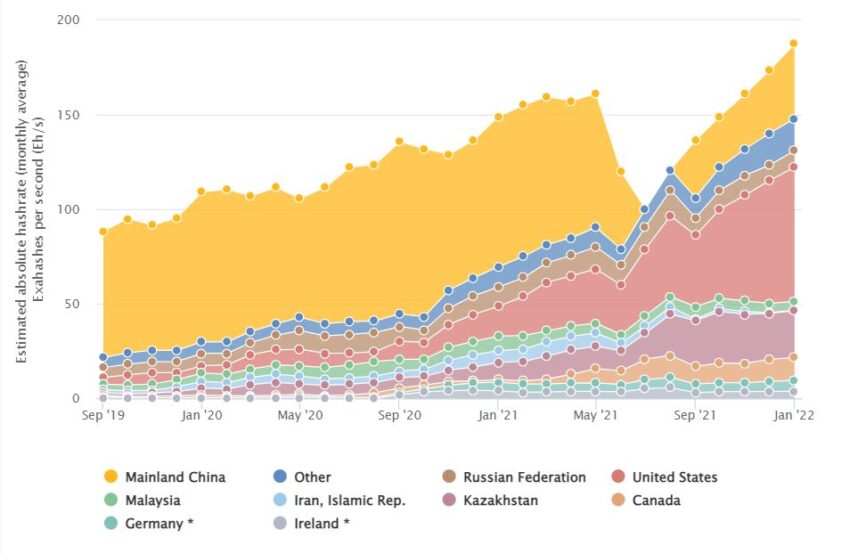Select the Jan '22 topmost data point
This screenshot has width=850, height=554.
[x=794, y=43]
